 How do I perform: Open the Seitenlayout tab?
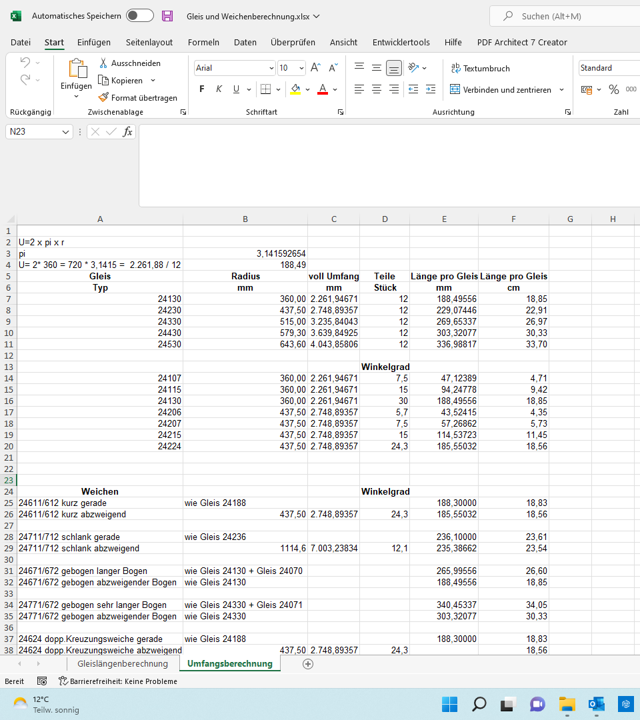(x=149, y=42)
